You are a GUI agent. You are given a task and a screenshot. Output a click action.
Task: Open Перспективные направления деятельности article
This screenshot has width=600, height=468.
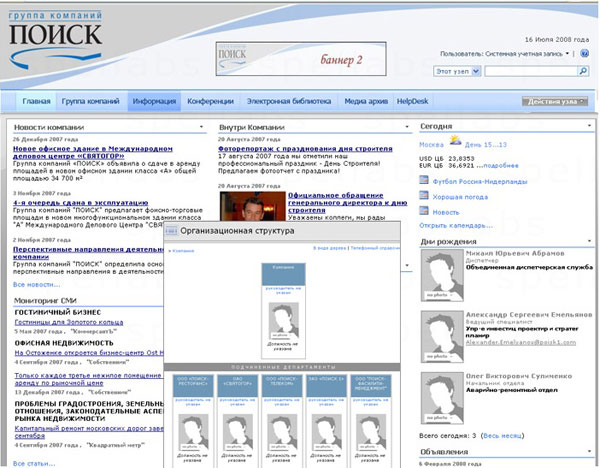pos(89,253)
